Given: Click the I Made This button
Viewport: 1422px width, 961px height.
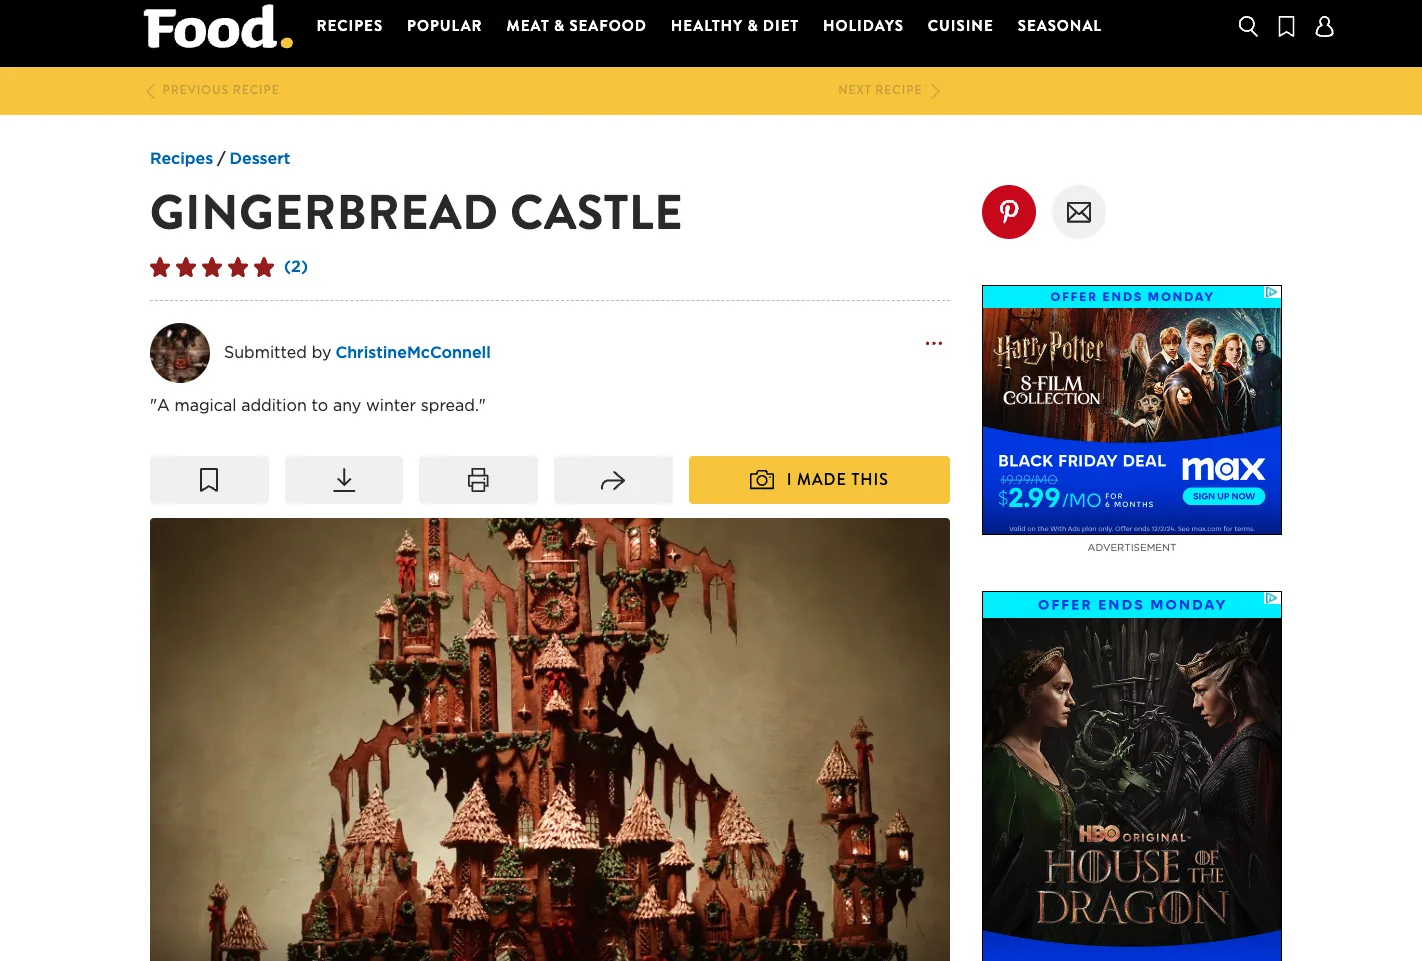Looking at the screenshot, I should click(x=819, y=480).
